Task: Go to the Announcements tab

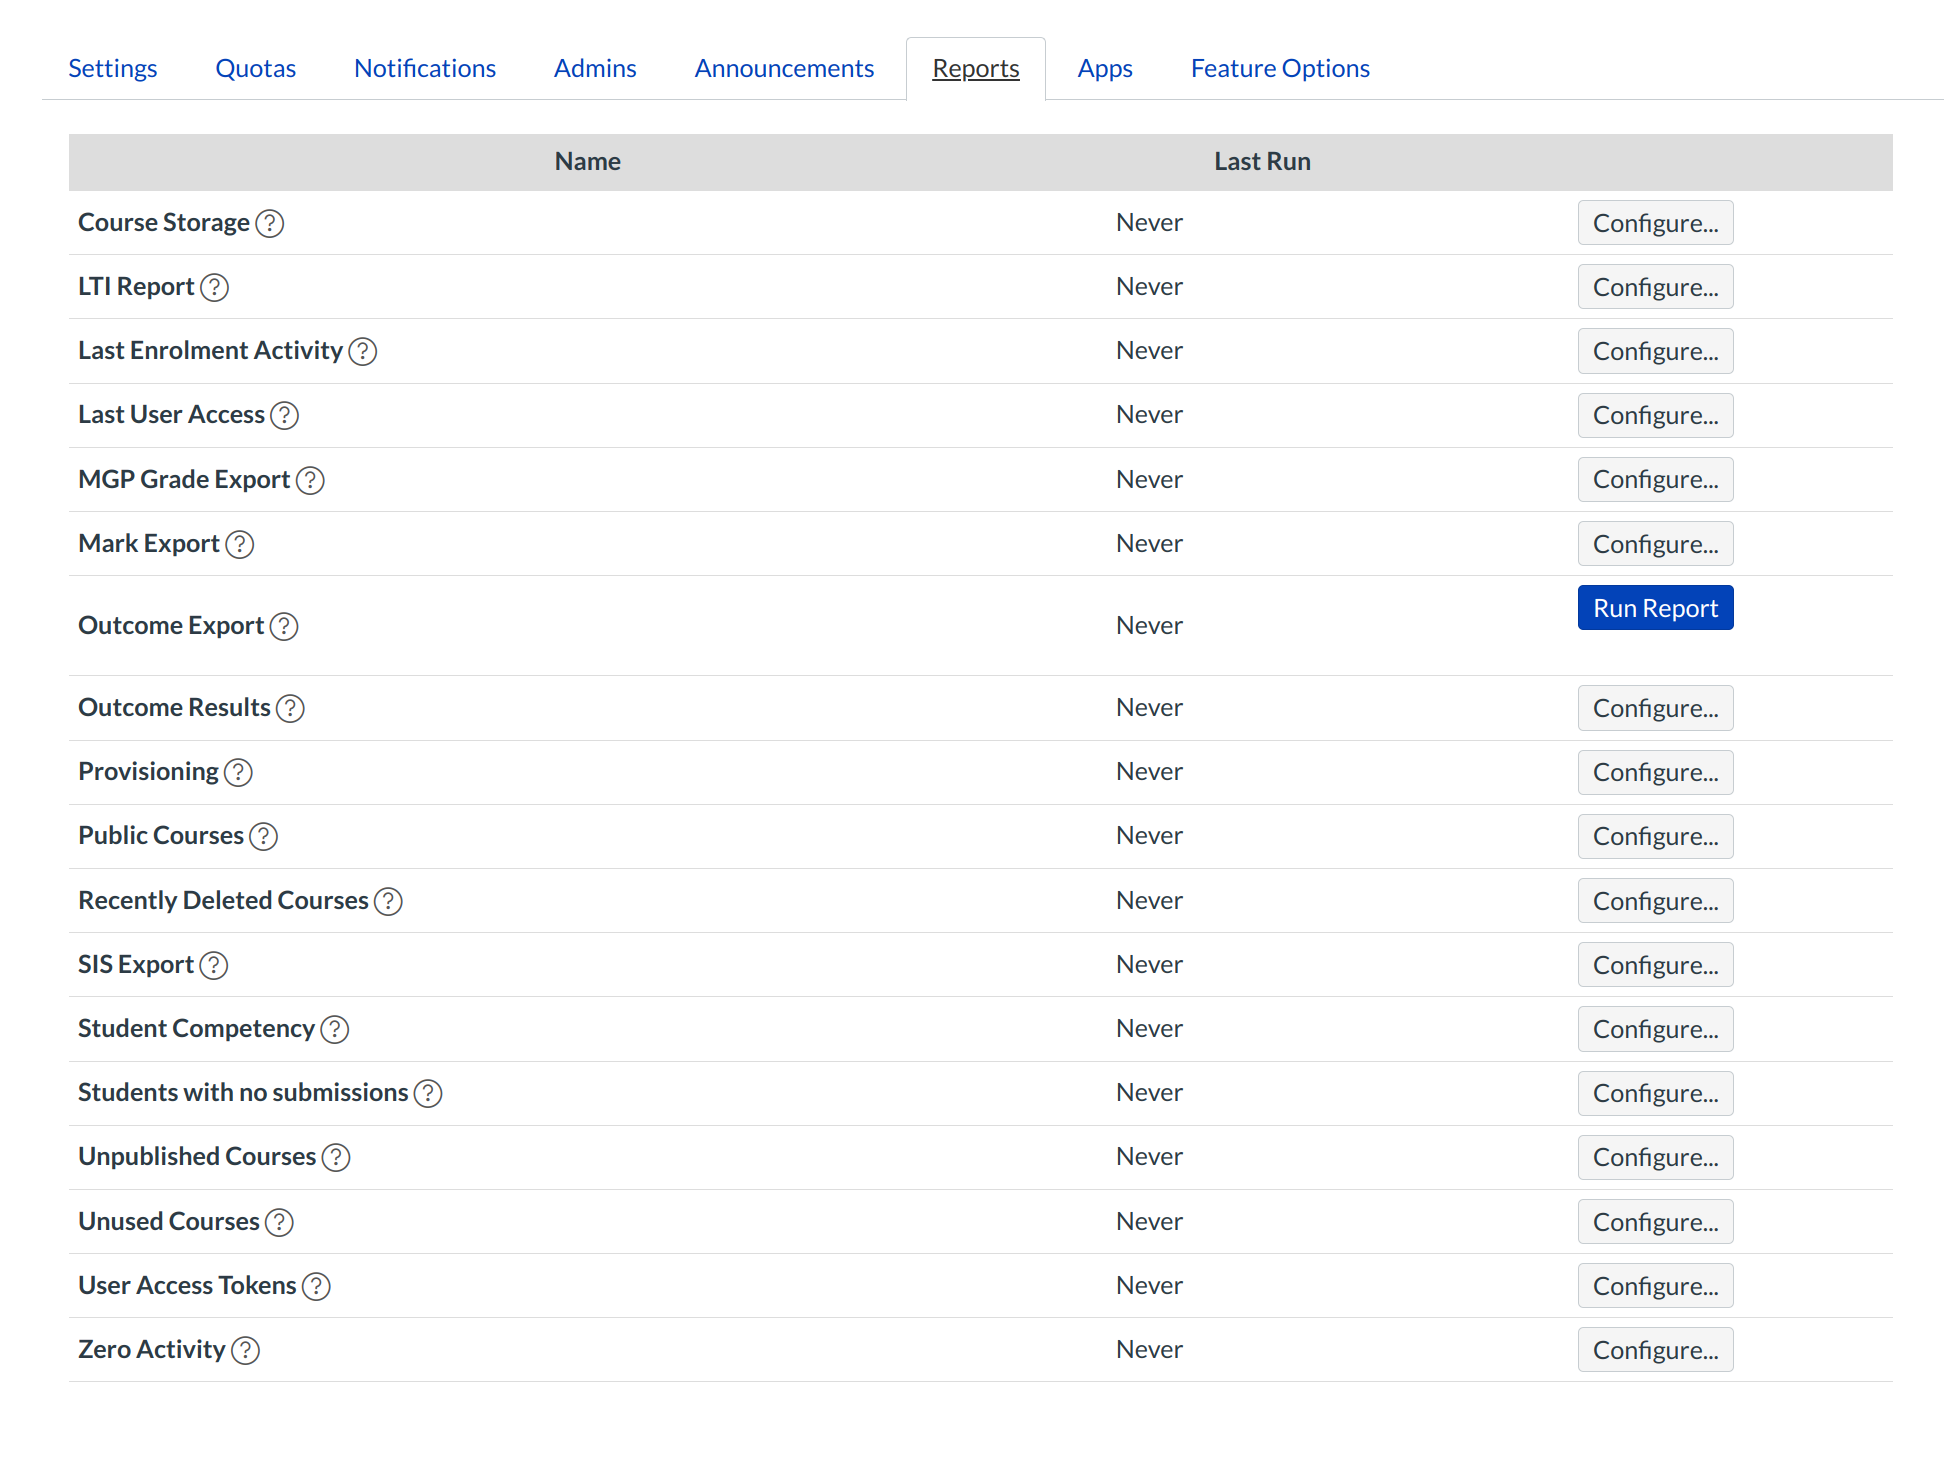Action: point(784,69)
